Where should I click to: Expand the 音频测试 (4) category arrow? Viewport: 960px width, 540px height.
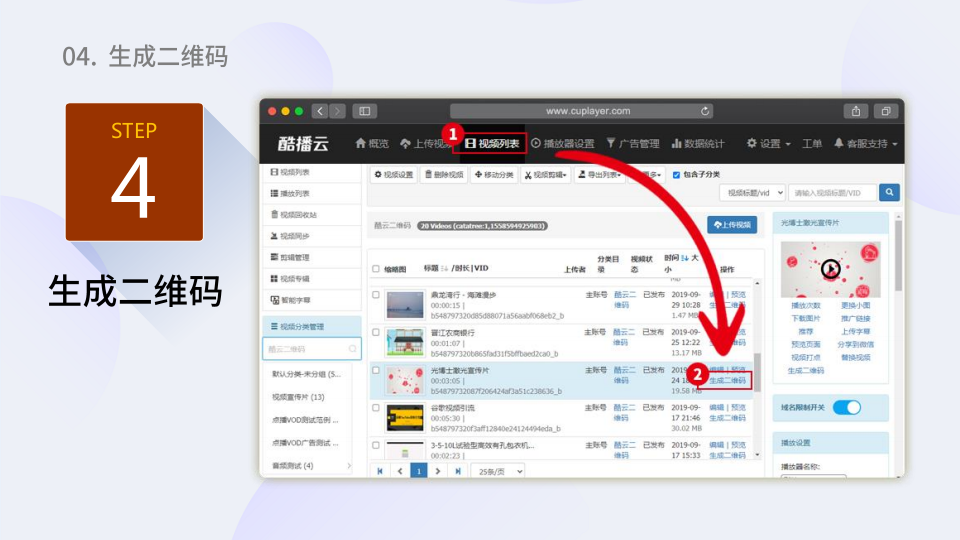point(349,466)
